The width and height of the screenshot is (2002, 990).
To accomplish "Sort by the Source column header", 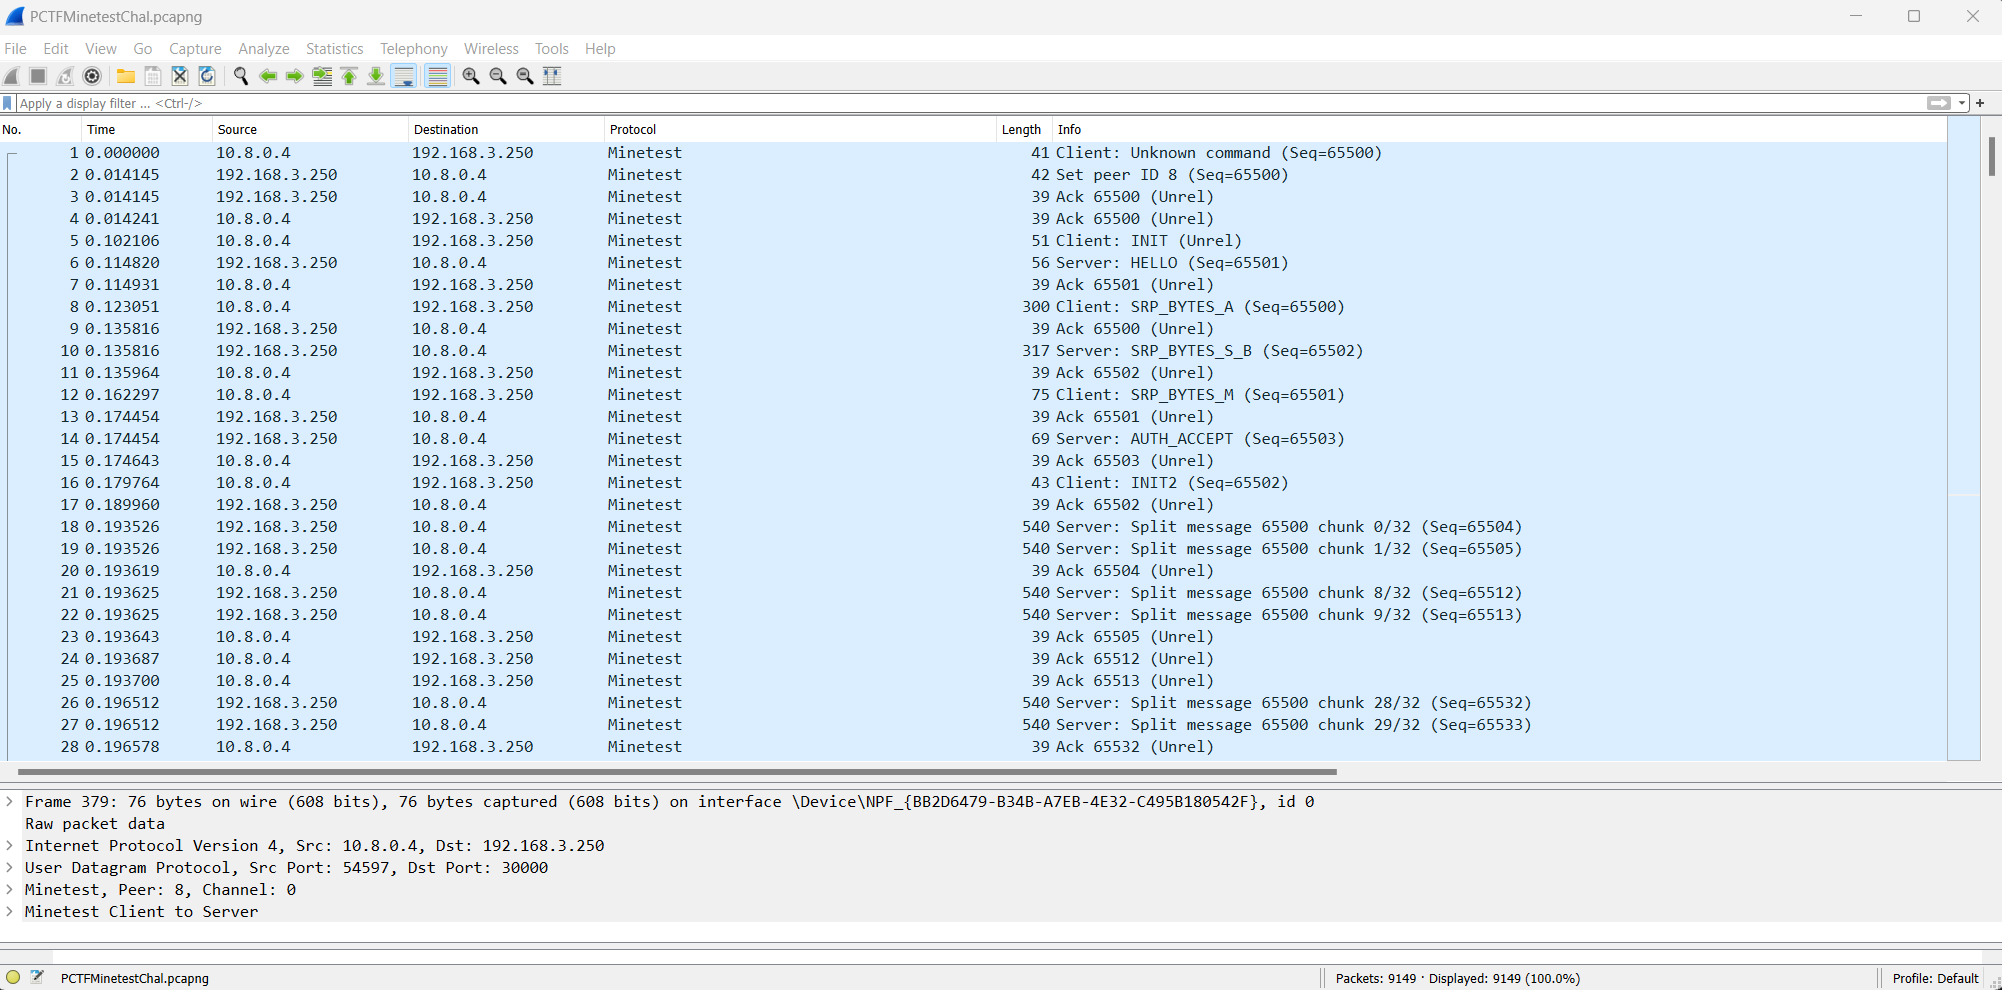I will tap(310, 129).
